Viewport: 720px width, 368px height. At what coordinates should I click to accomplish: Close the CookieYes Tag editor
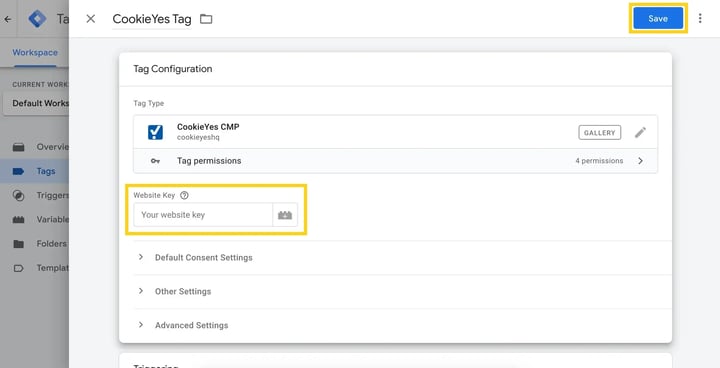[91, 19]
